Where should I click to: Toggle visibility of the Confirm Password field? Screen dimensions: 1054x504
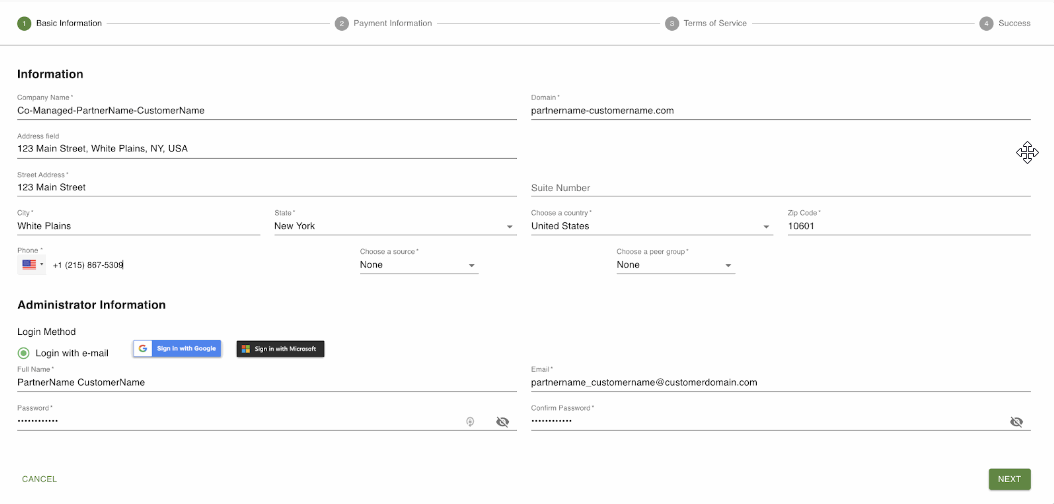pyautogui.click(x=1016, y=422)
